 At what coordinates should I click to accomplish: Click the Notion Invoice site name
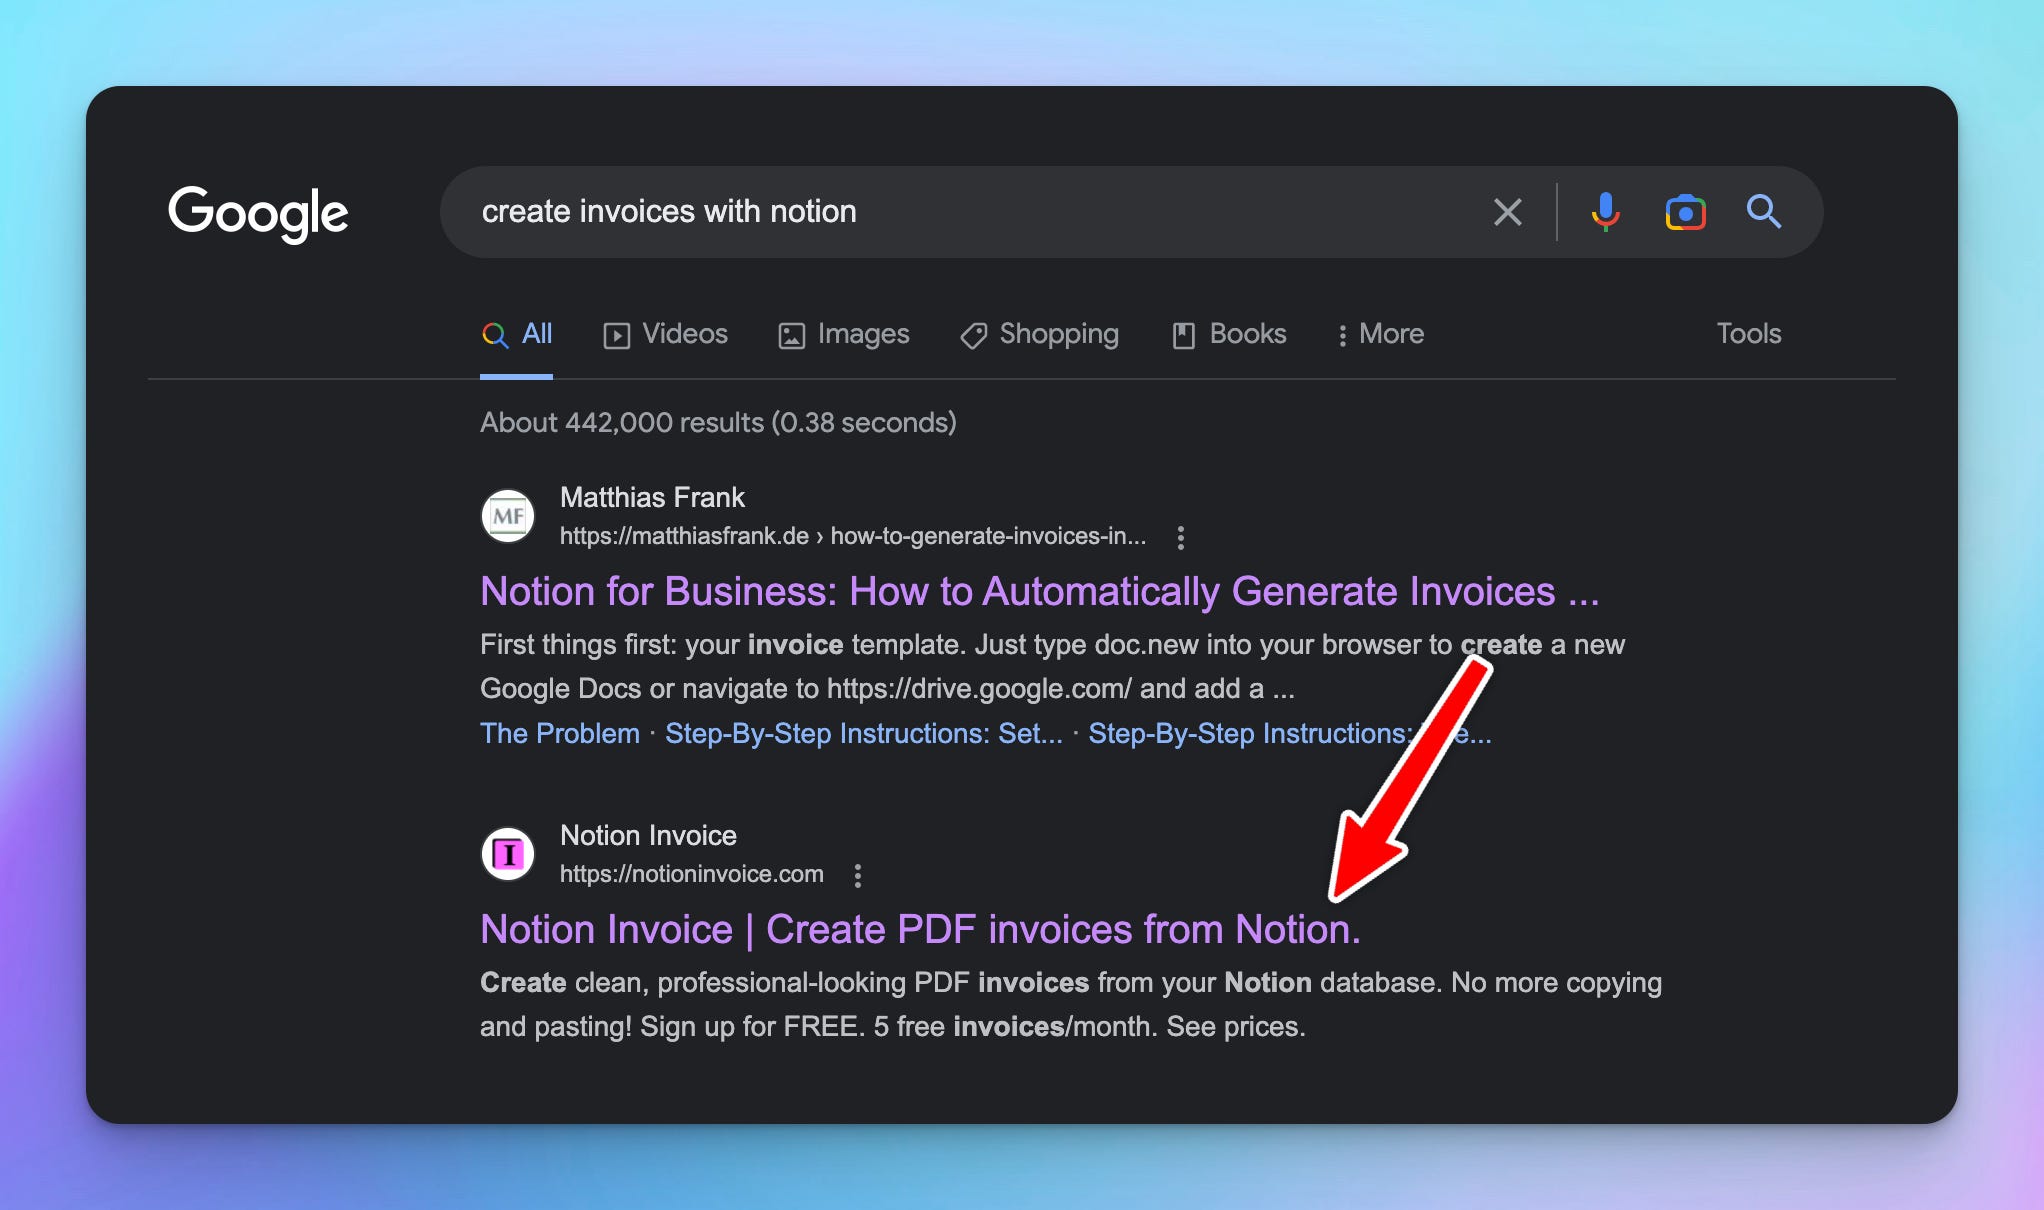coord(648,835)
